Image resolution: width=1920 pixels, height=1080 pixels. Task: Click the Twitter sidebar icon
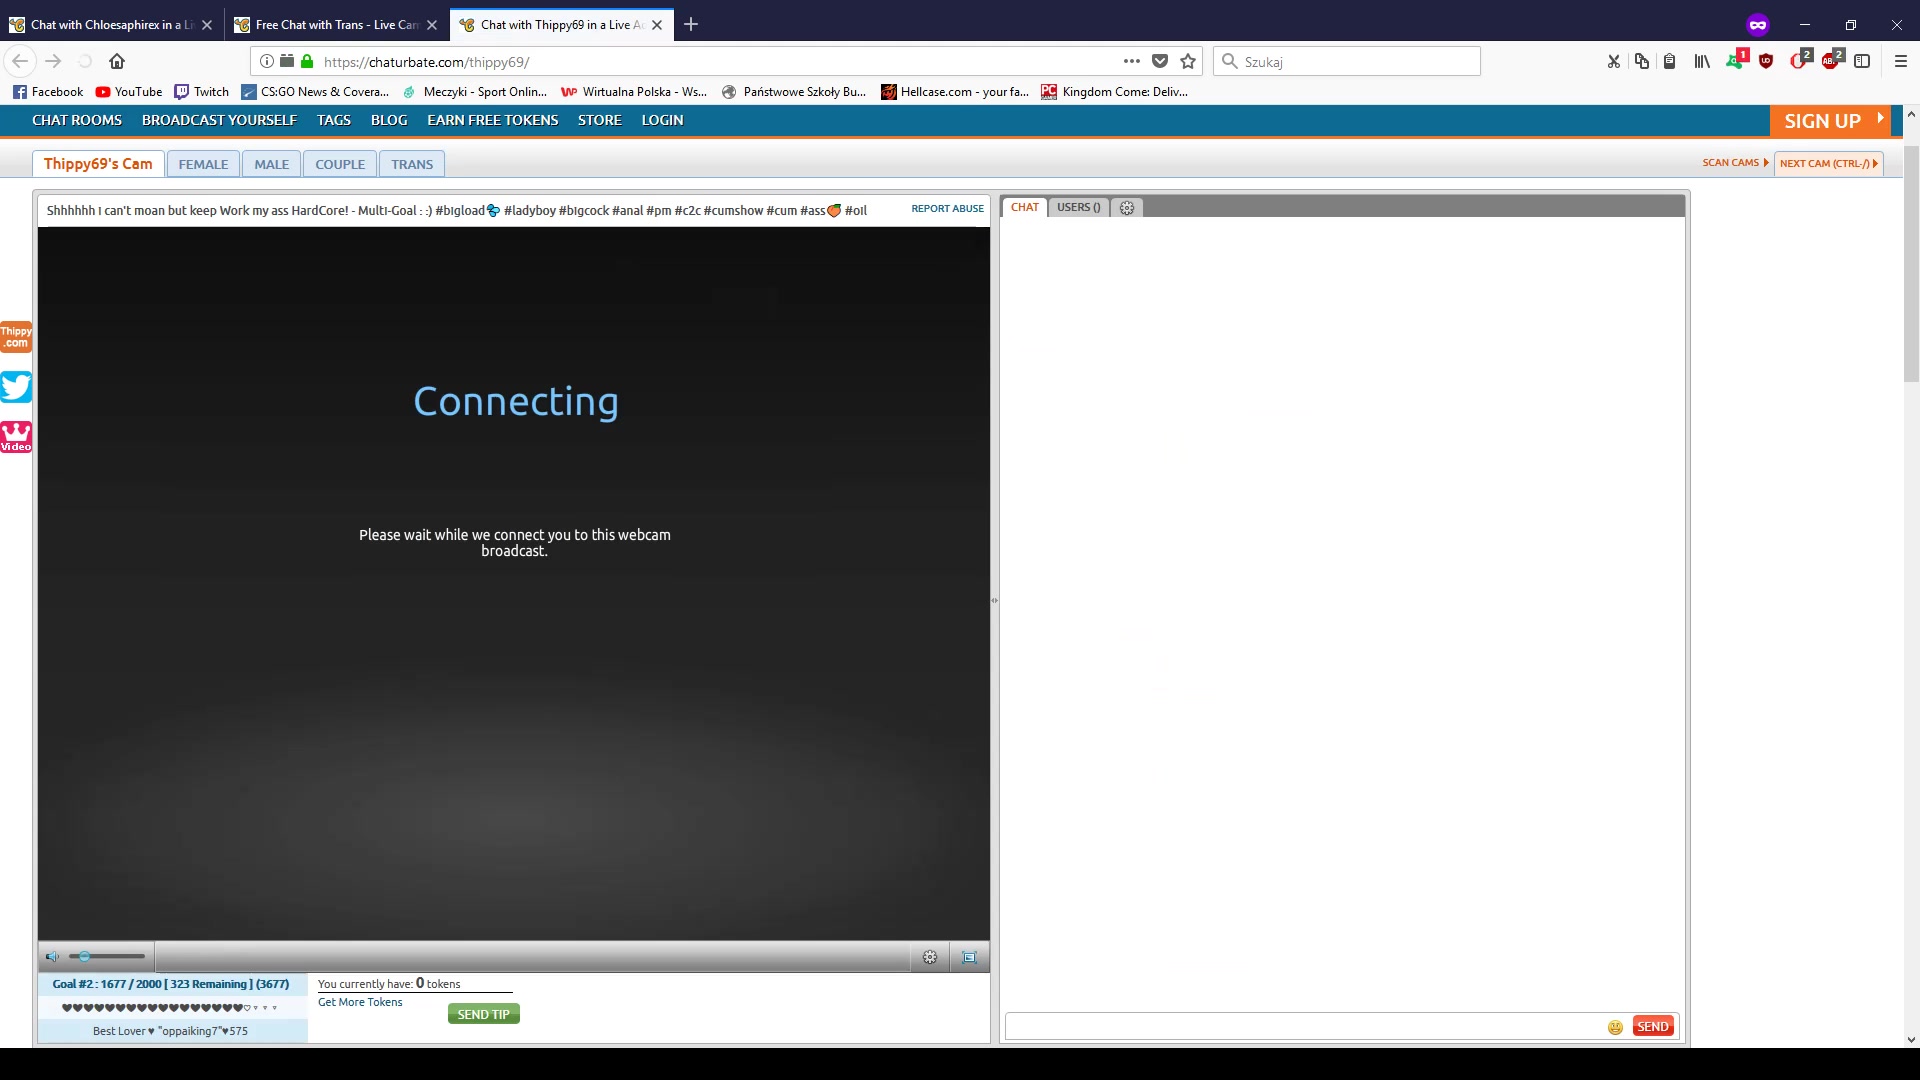16,386
